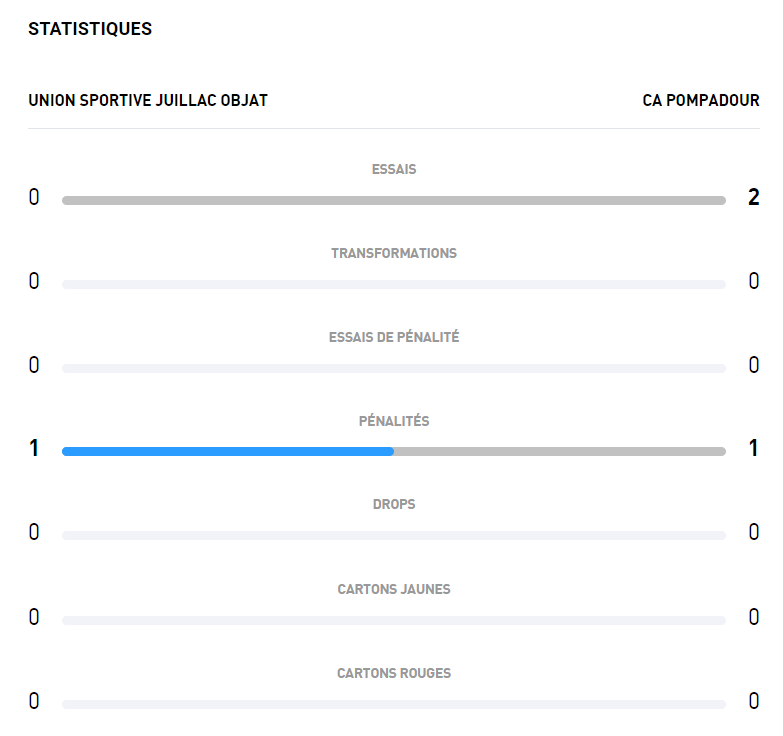The width and height of the screenshot is (783, 736).
Task: Click the empty Transformations bar
Action: point(394,285)
